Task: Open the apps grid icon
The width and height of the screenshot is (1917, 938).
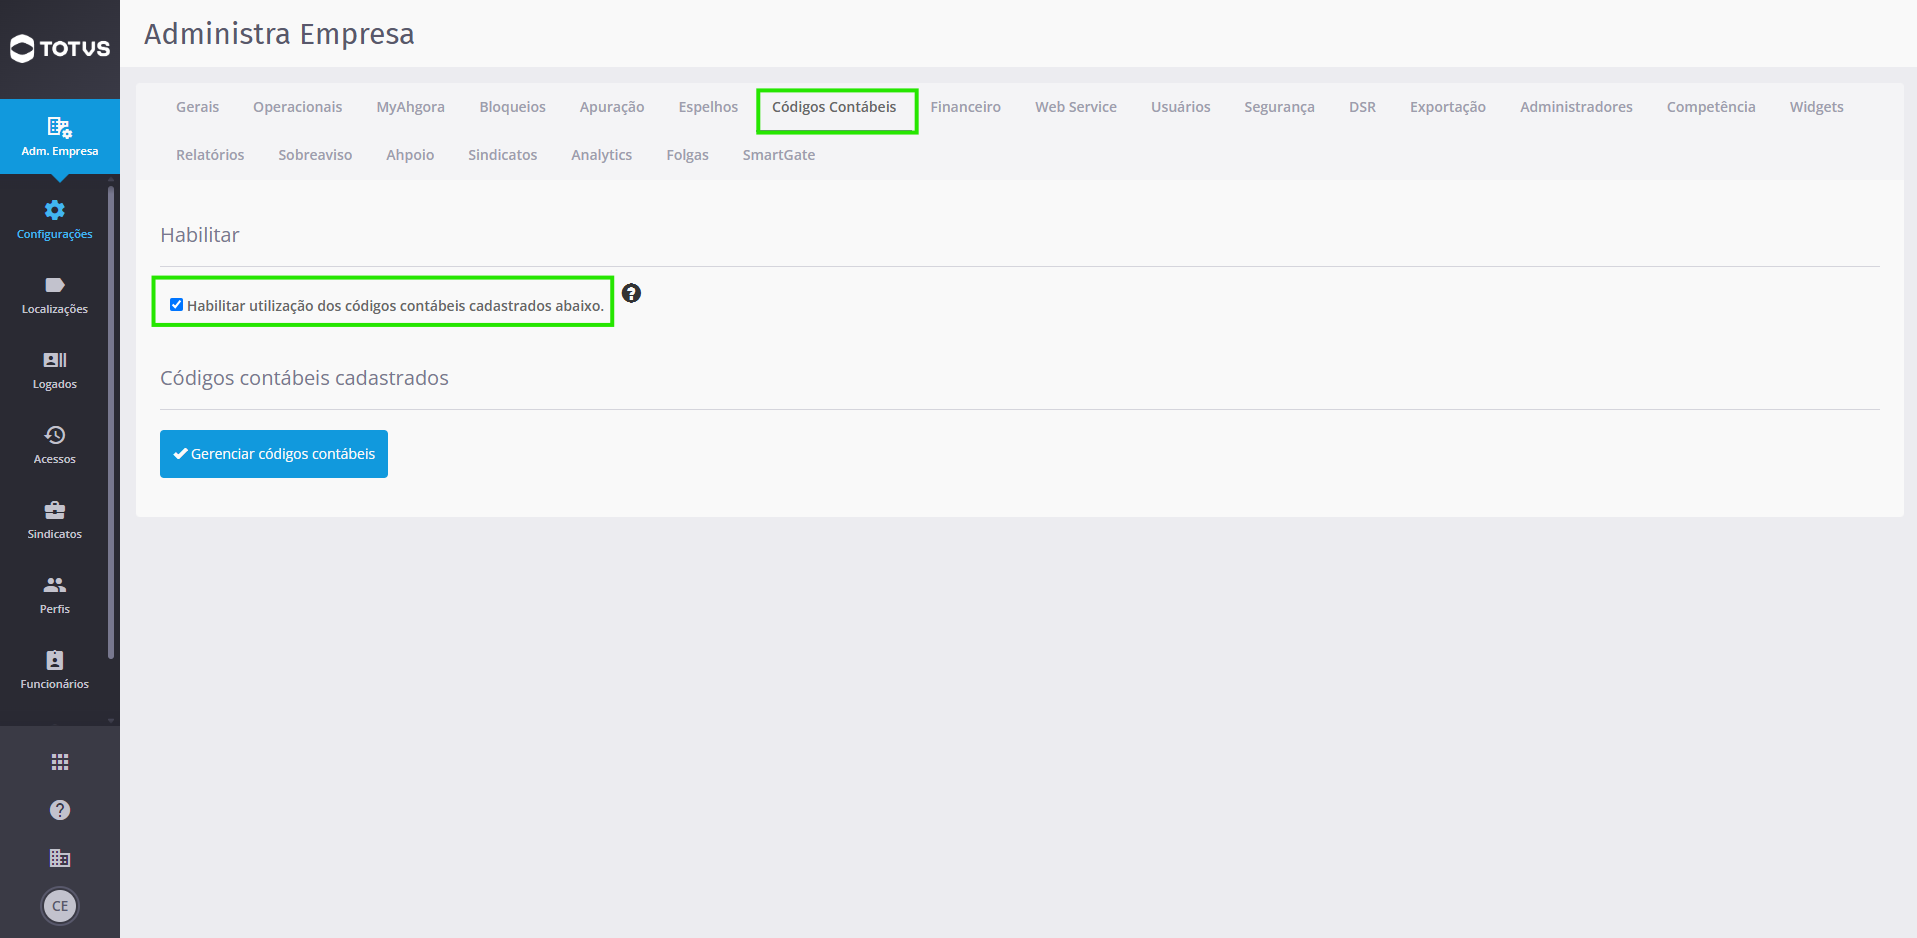Action: tap(60, 762)
